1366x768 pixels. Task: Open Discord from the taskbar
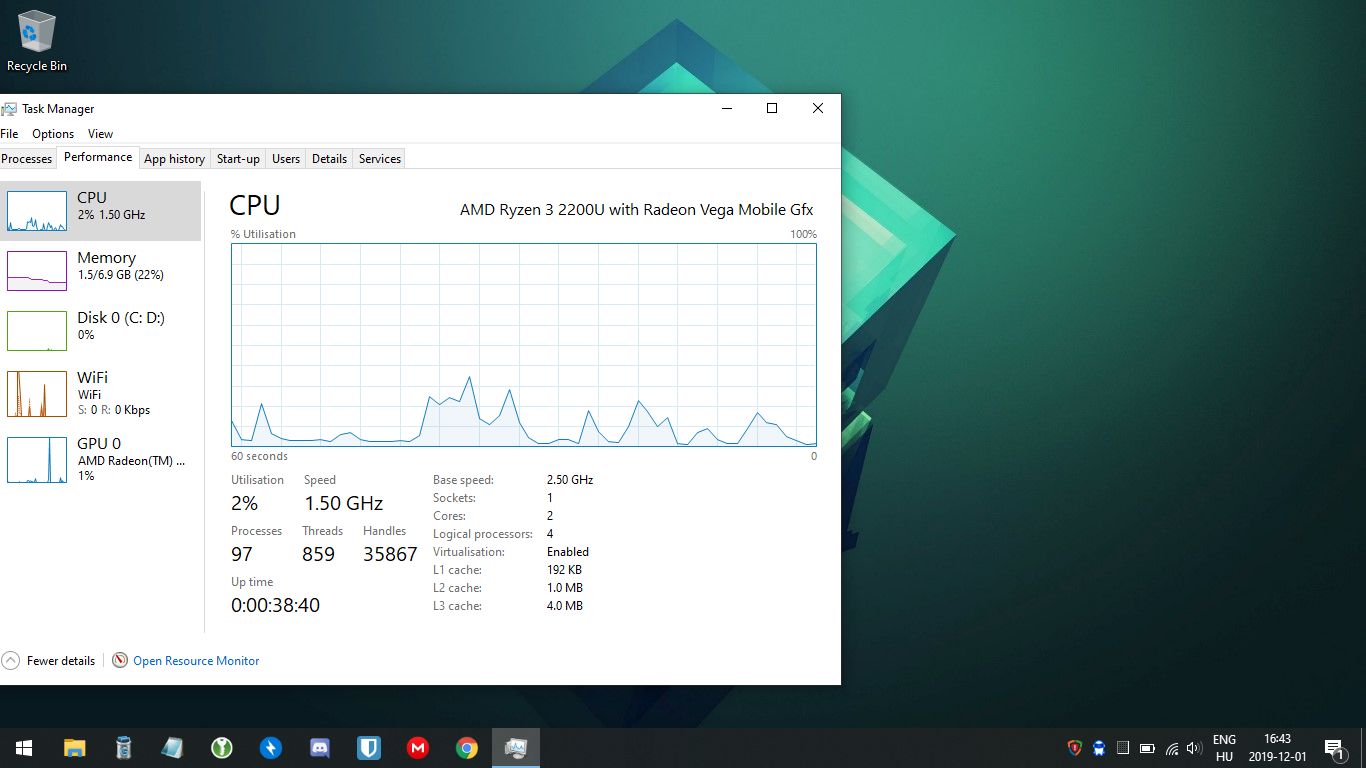320,748
